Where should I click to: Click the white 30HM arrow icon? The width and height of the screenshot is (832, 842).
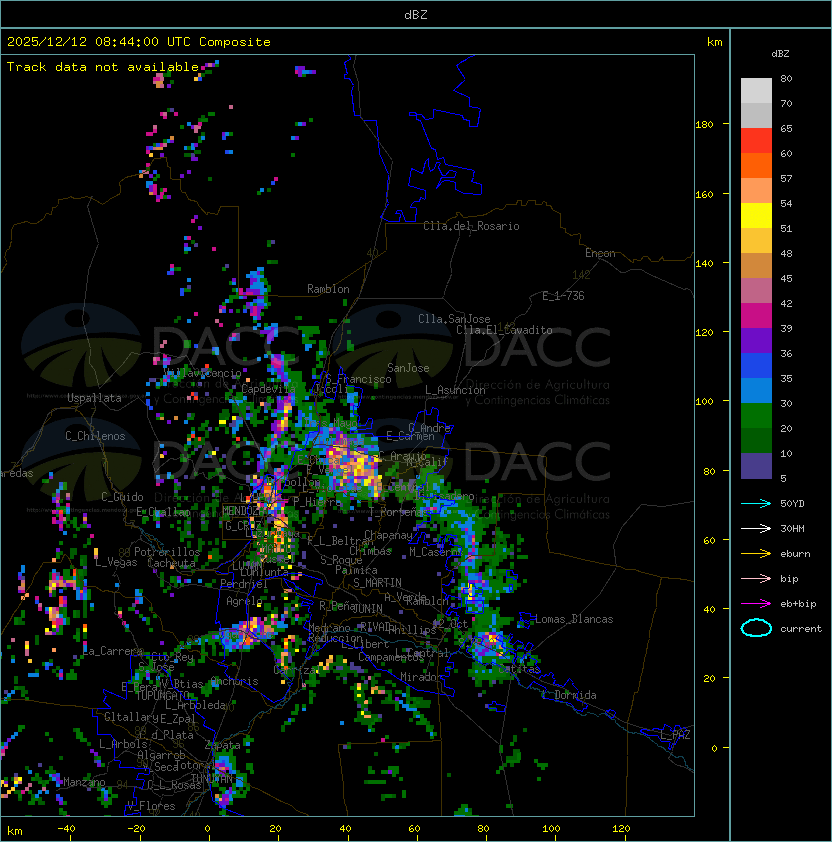(x=756, y=528)
